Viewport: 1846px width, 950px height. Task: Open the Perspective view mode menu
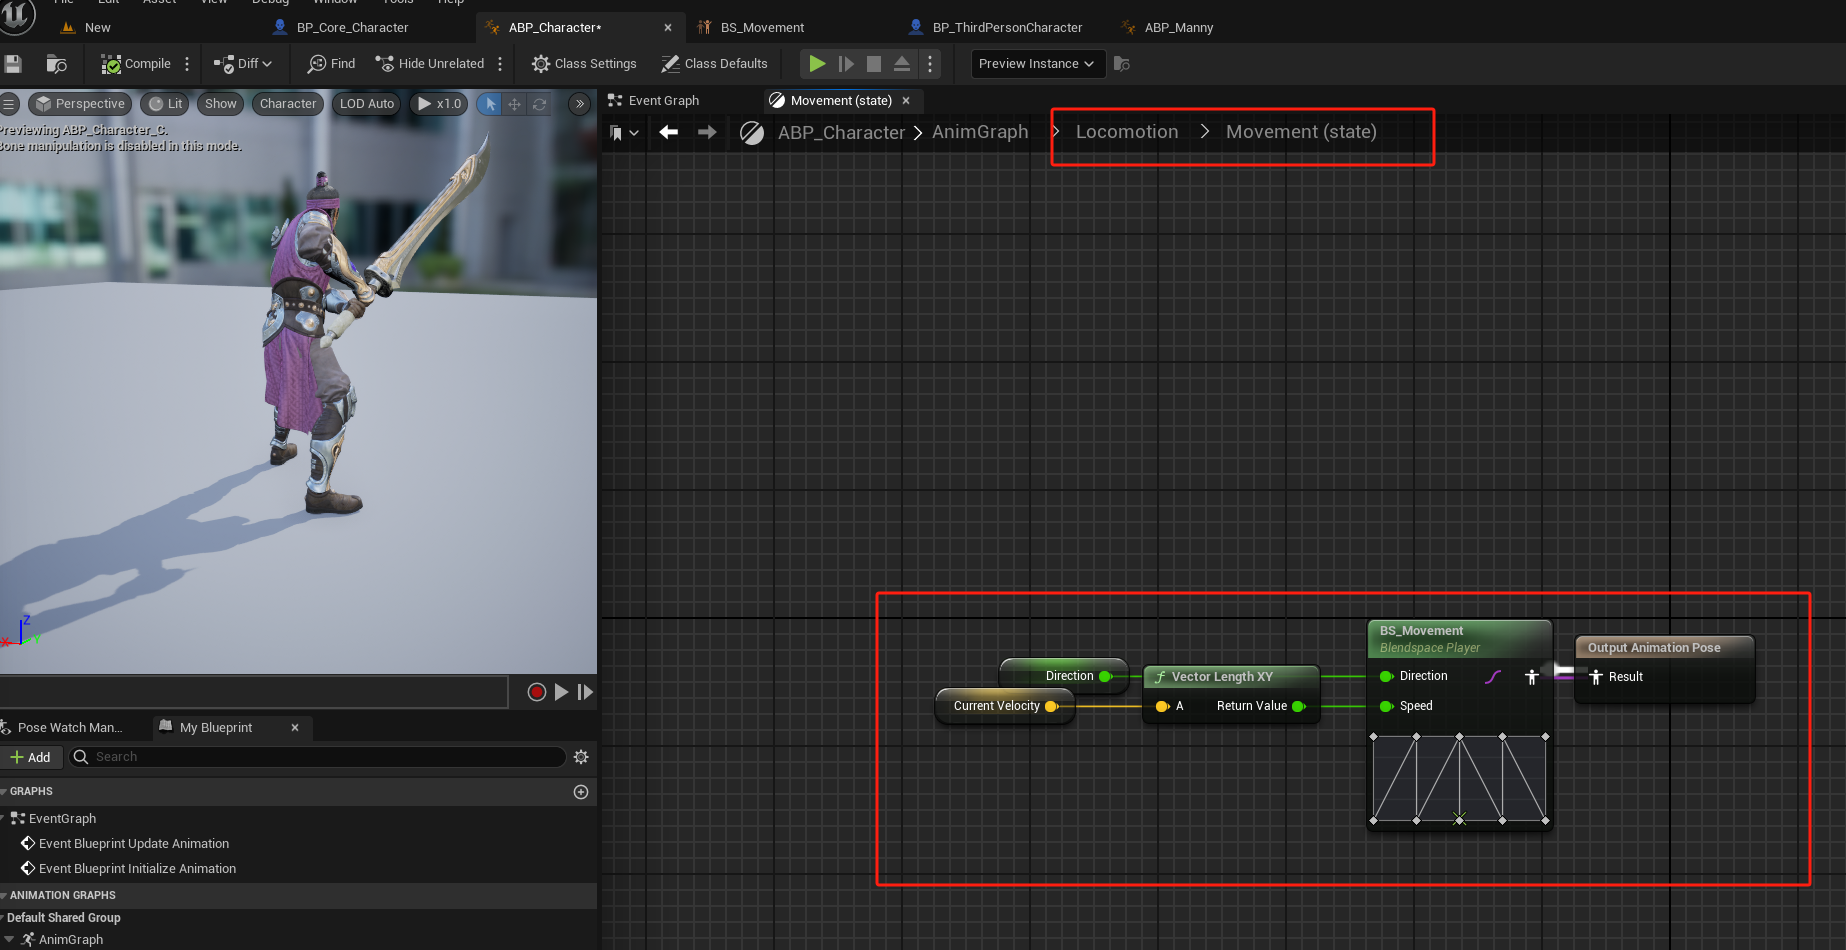tap(81, 104)
